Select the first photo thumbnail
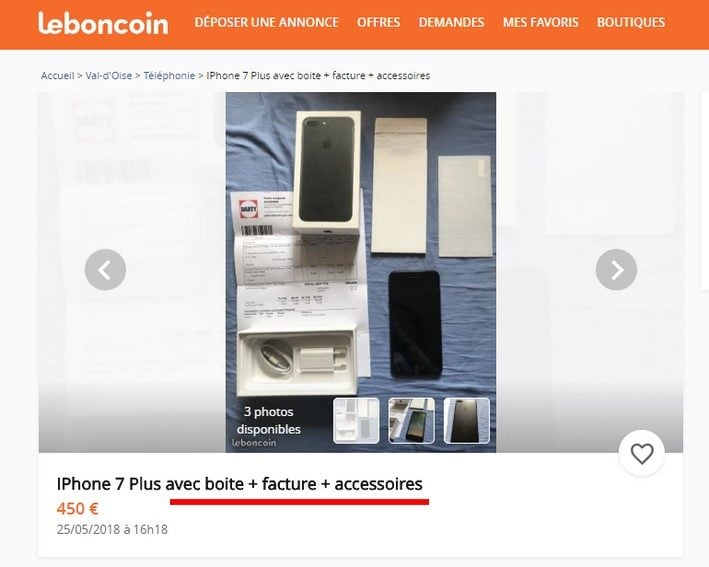Viewport: 709px width, 567px height. click(356, 421)
